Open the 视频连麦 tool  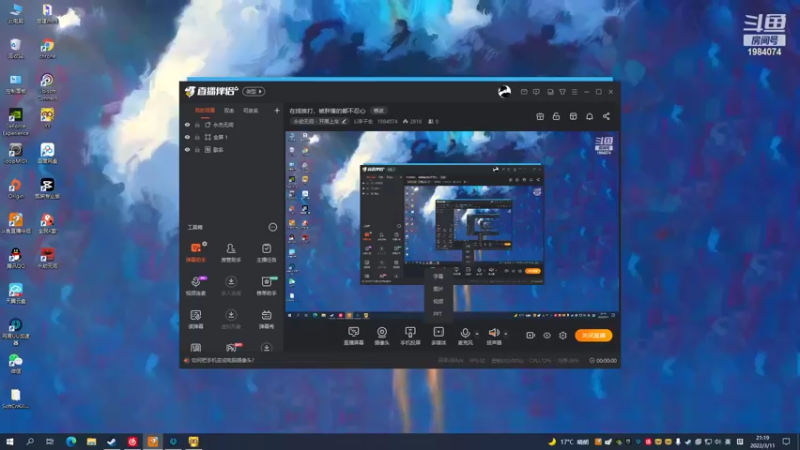point(196,286)
